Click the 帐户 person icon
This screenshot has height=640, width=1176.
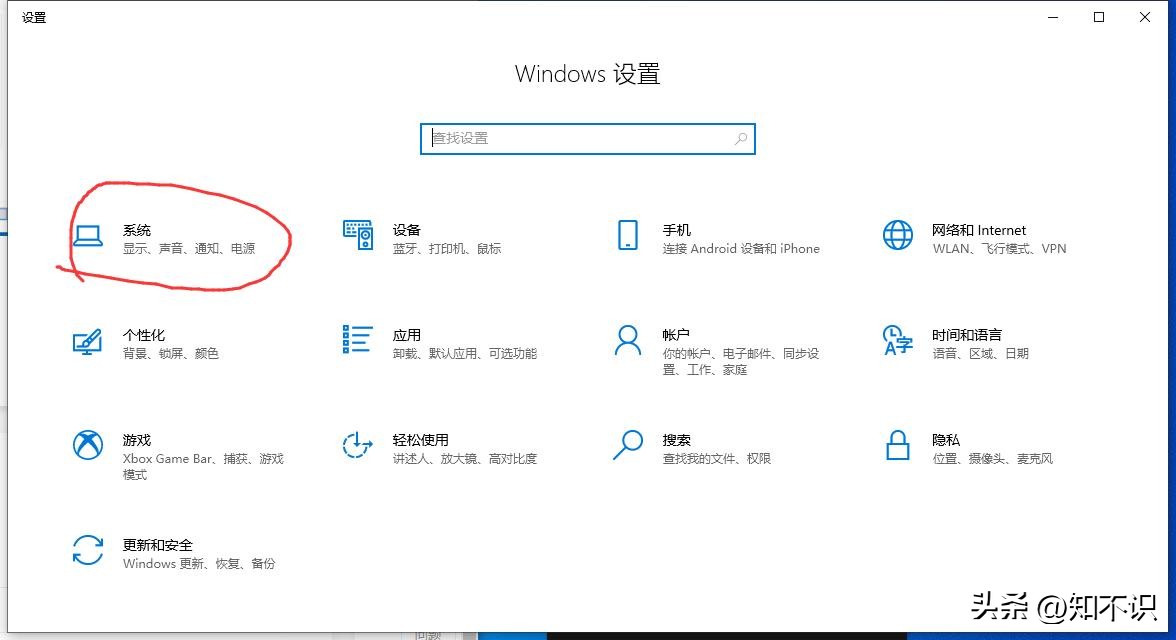coord(628,341)
